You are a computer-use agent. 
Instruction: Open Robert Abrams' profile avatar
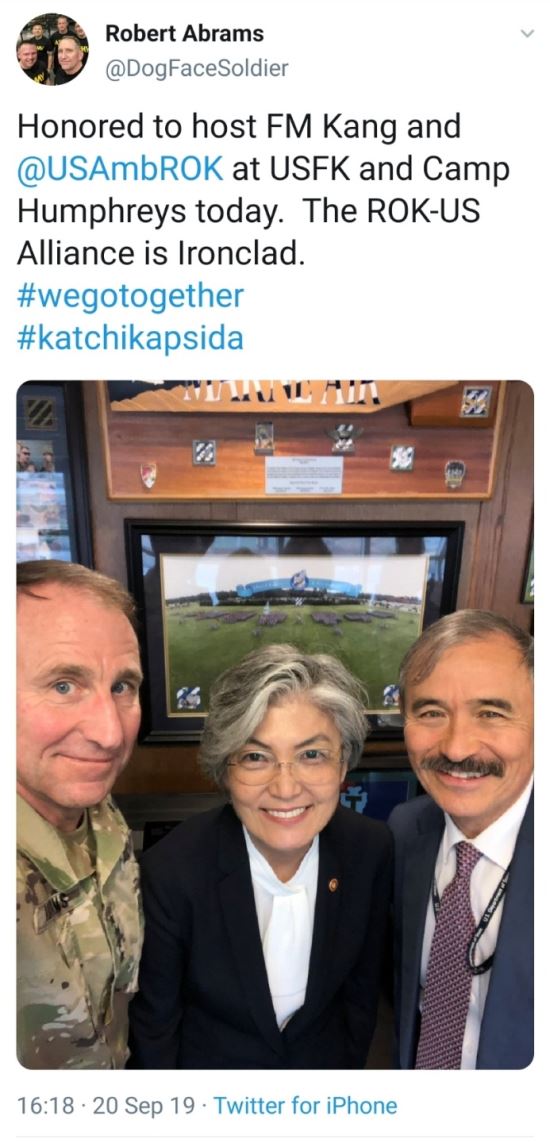point(52,49)
